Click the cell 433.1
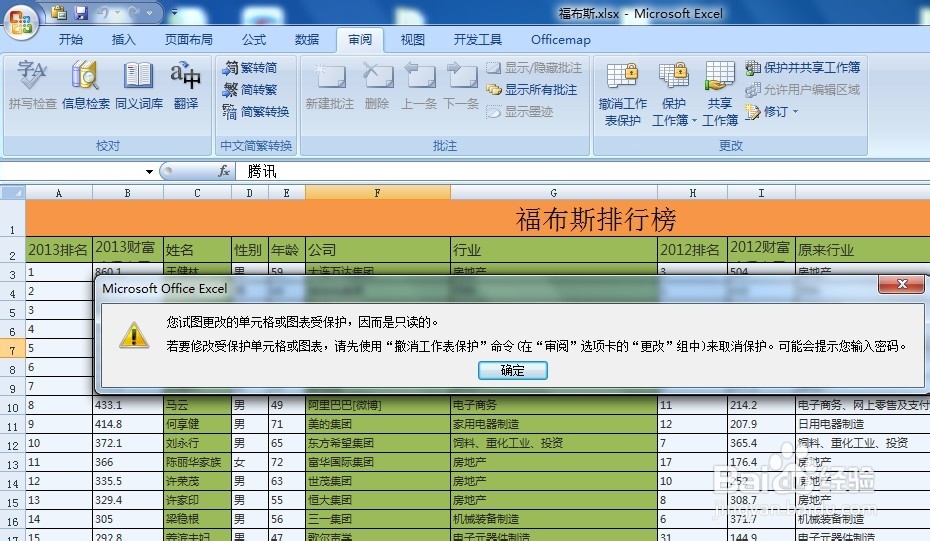This screenshot has height=541, width=930. pyautogui.click(x=128, y=405)
